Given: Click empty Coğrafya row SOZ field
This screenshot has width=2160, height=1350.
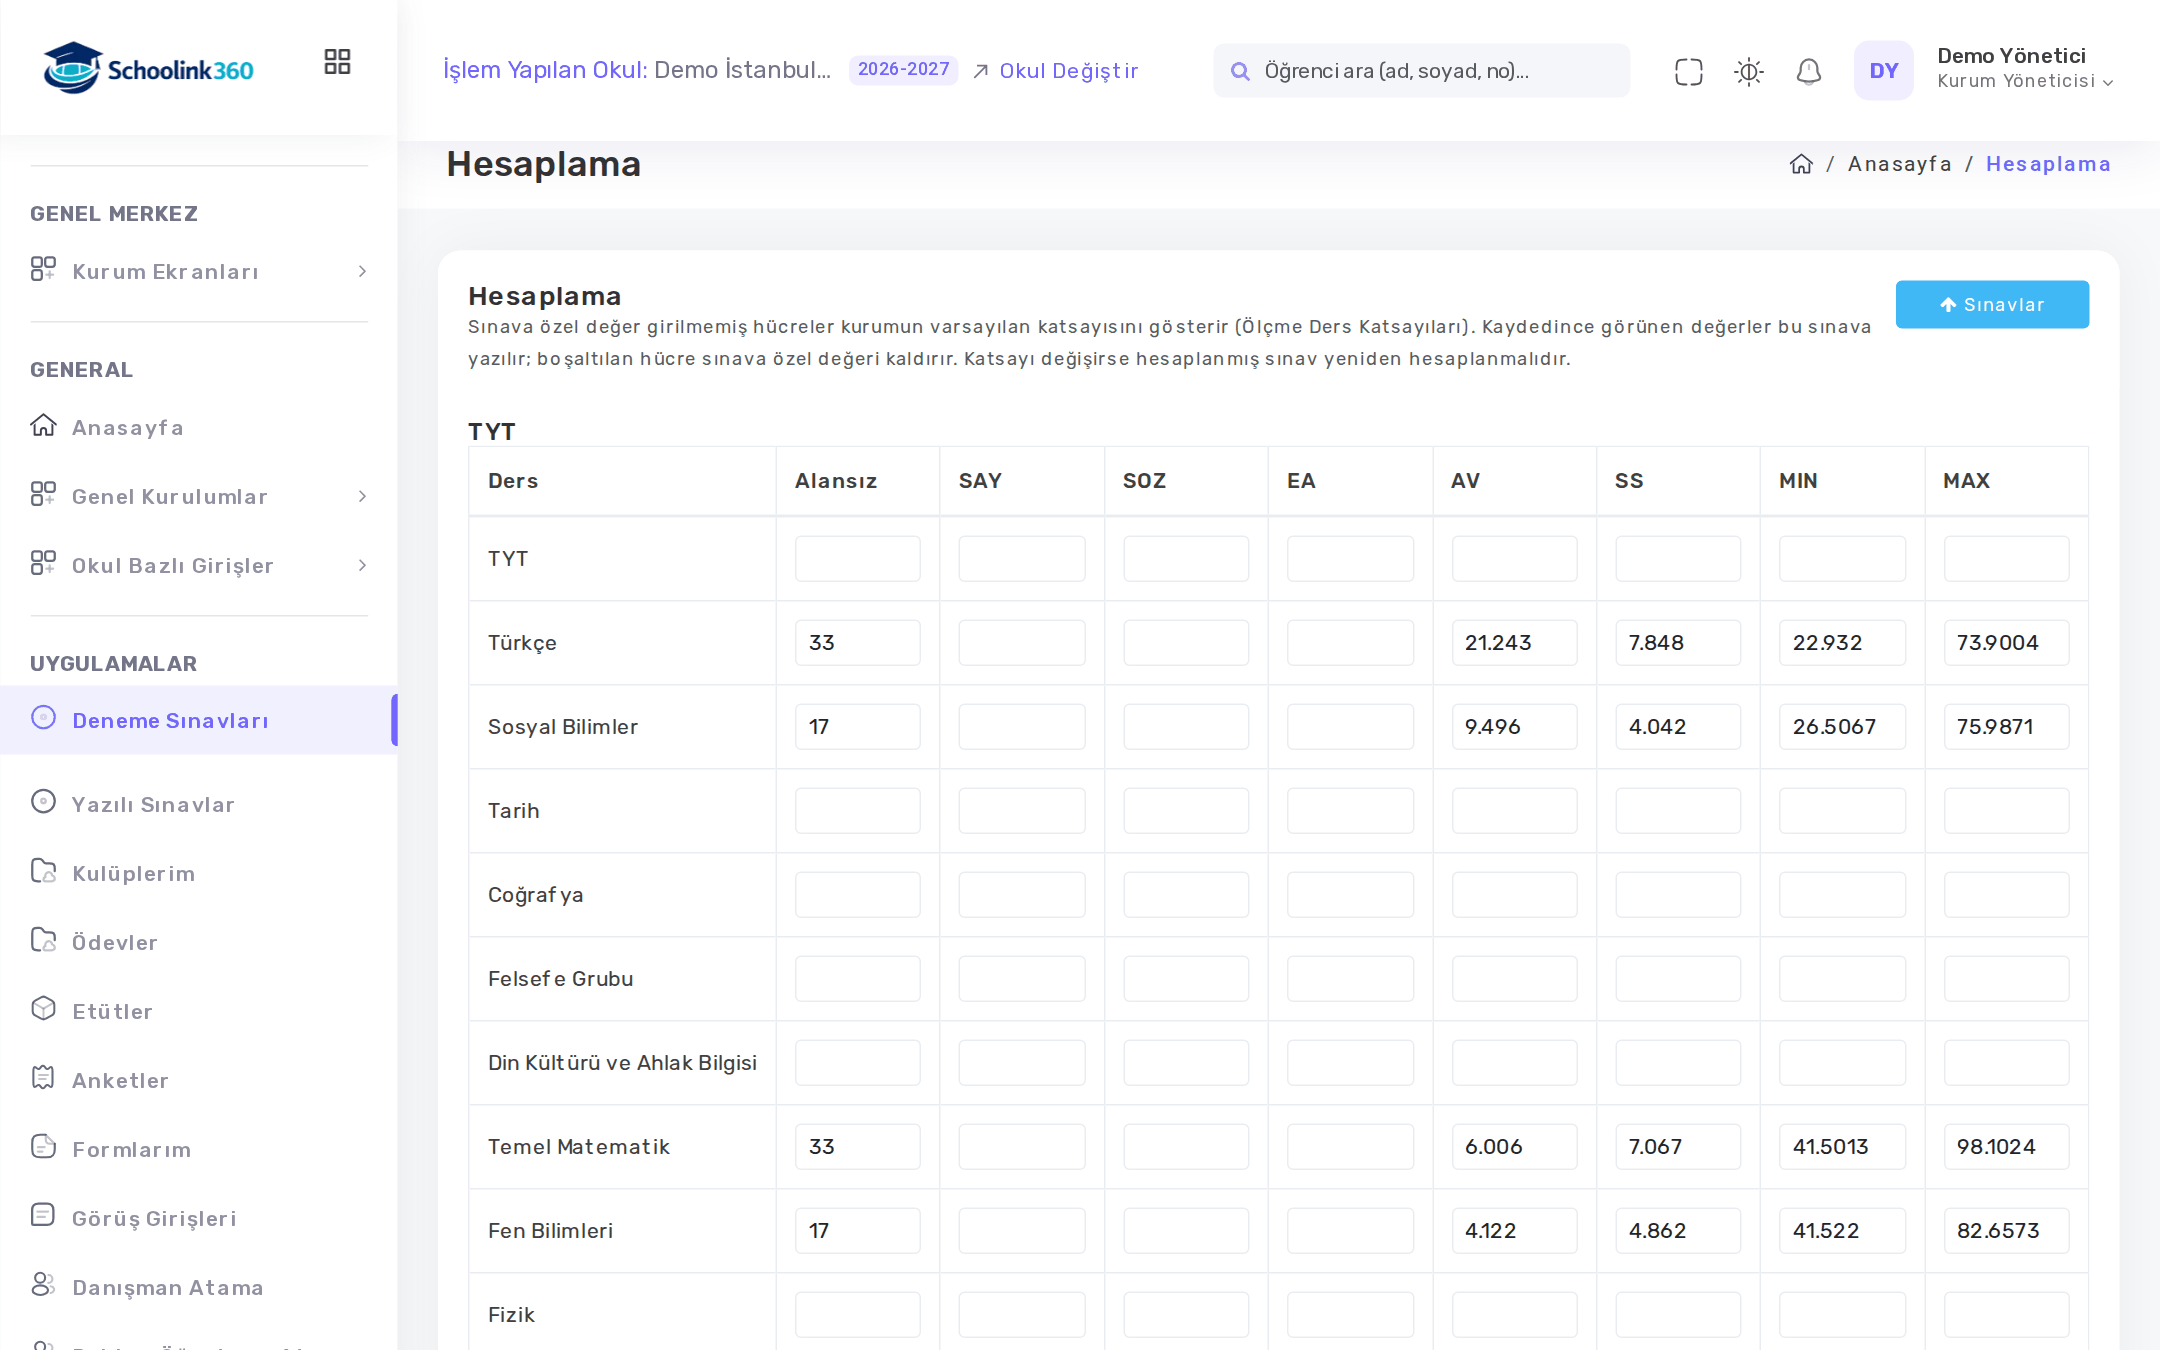Looking at the screenshot, I should [x=1186, y=894].
